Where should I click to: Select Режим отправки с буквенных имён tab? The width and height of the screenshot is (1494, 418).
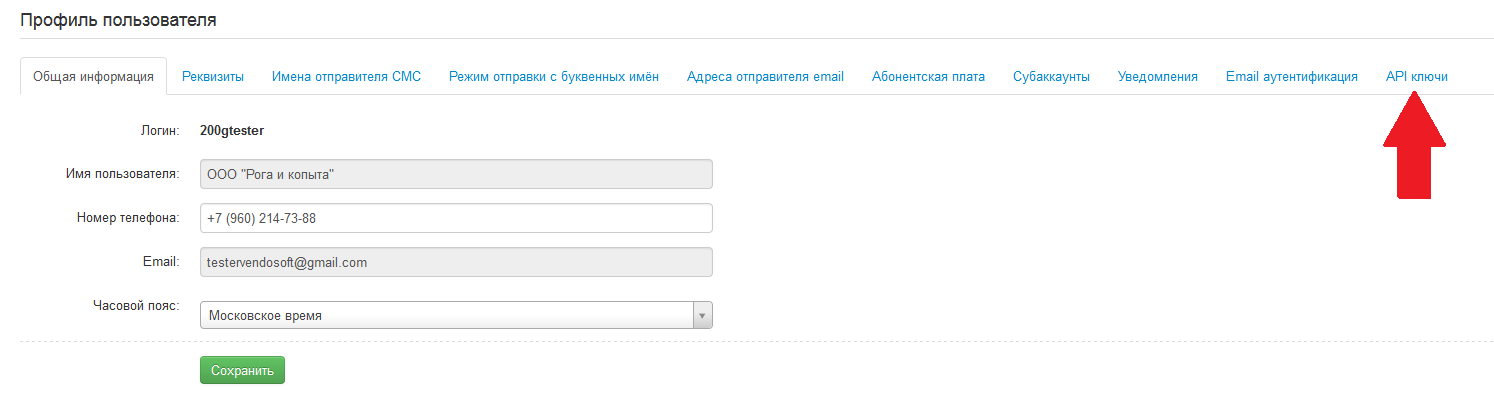(553, 77)
